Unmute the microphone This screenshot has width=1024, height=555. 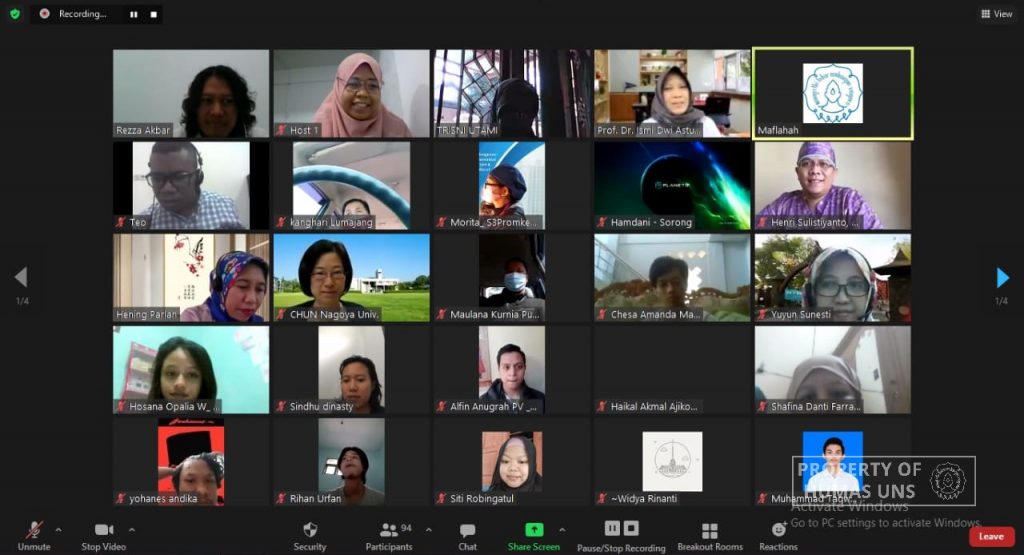[x=34, y=535]
